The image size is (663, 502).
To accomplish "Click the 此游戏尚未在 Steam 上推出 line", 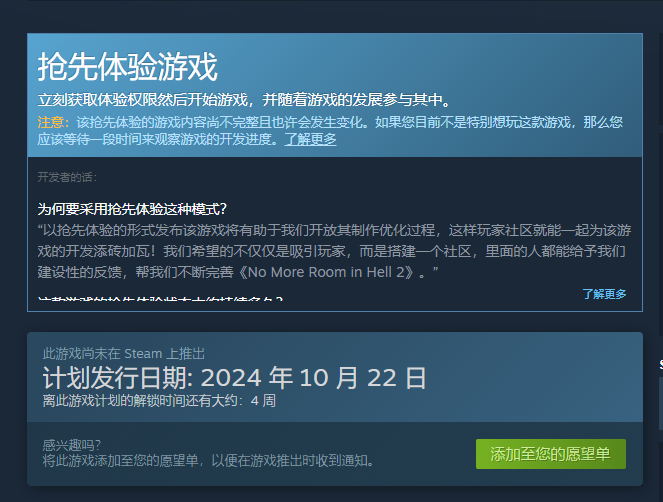I will [x=124, y=354].
